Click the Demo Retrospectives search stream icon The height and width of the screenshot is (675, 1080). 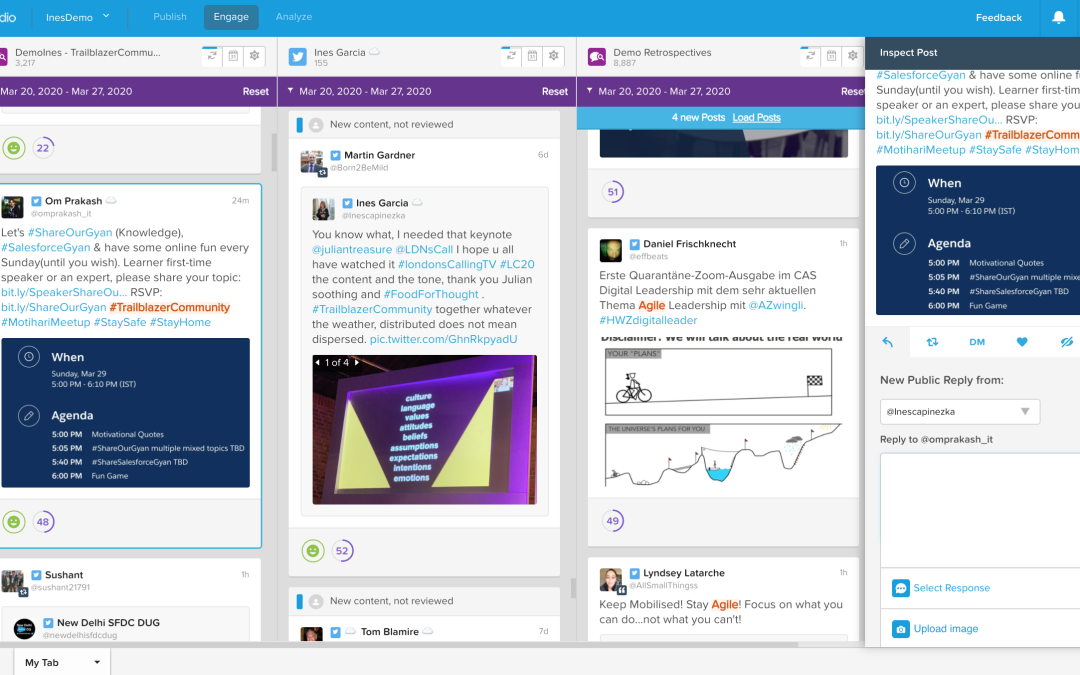596,56
